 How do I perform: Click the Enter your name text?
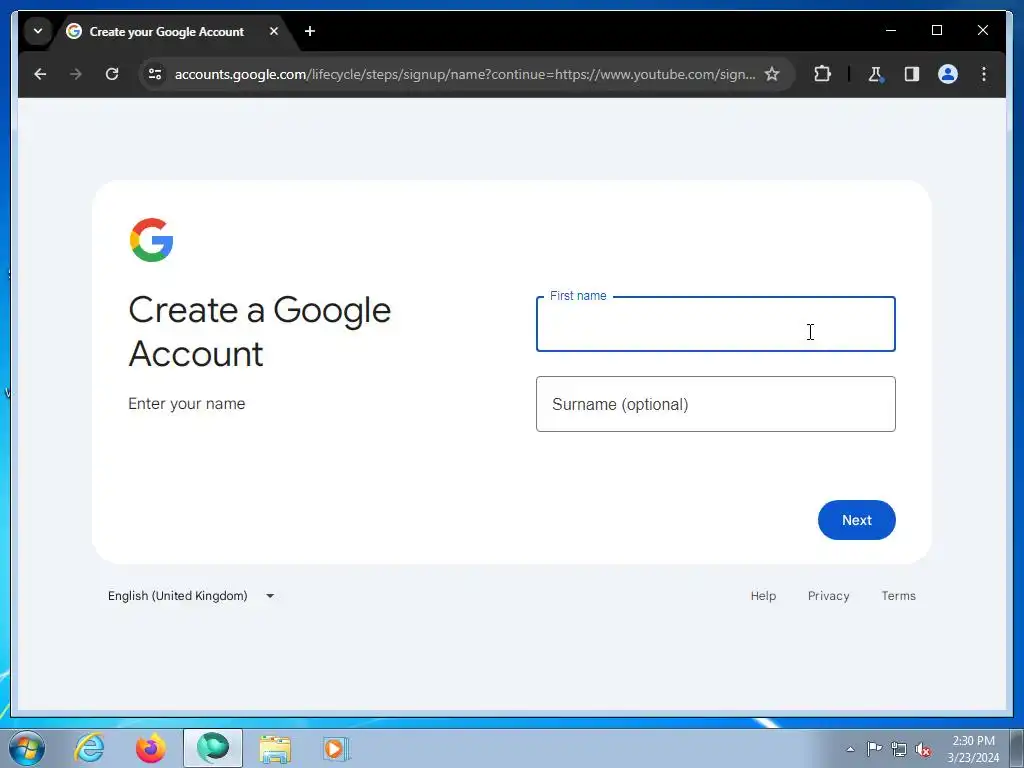187,404
